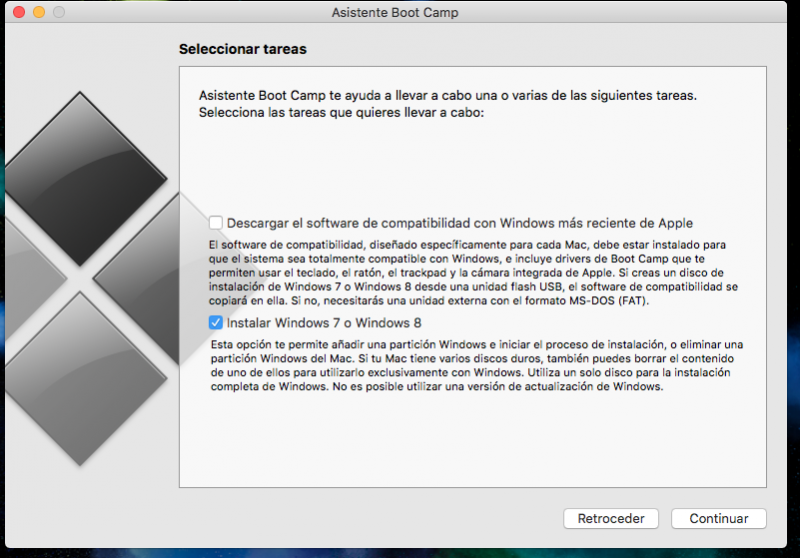
Task: Uncheck the Instalar Windows 7 o Windows 8 checkbox
Action: tap(215, 323)
